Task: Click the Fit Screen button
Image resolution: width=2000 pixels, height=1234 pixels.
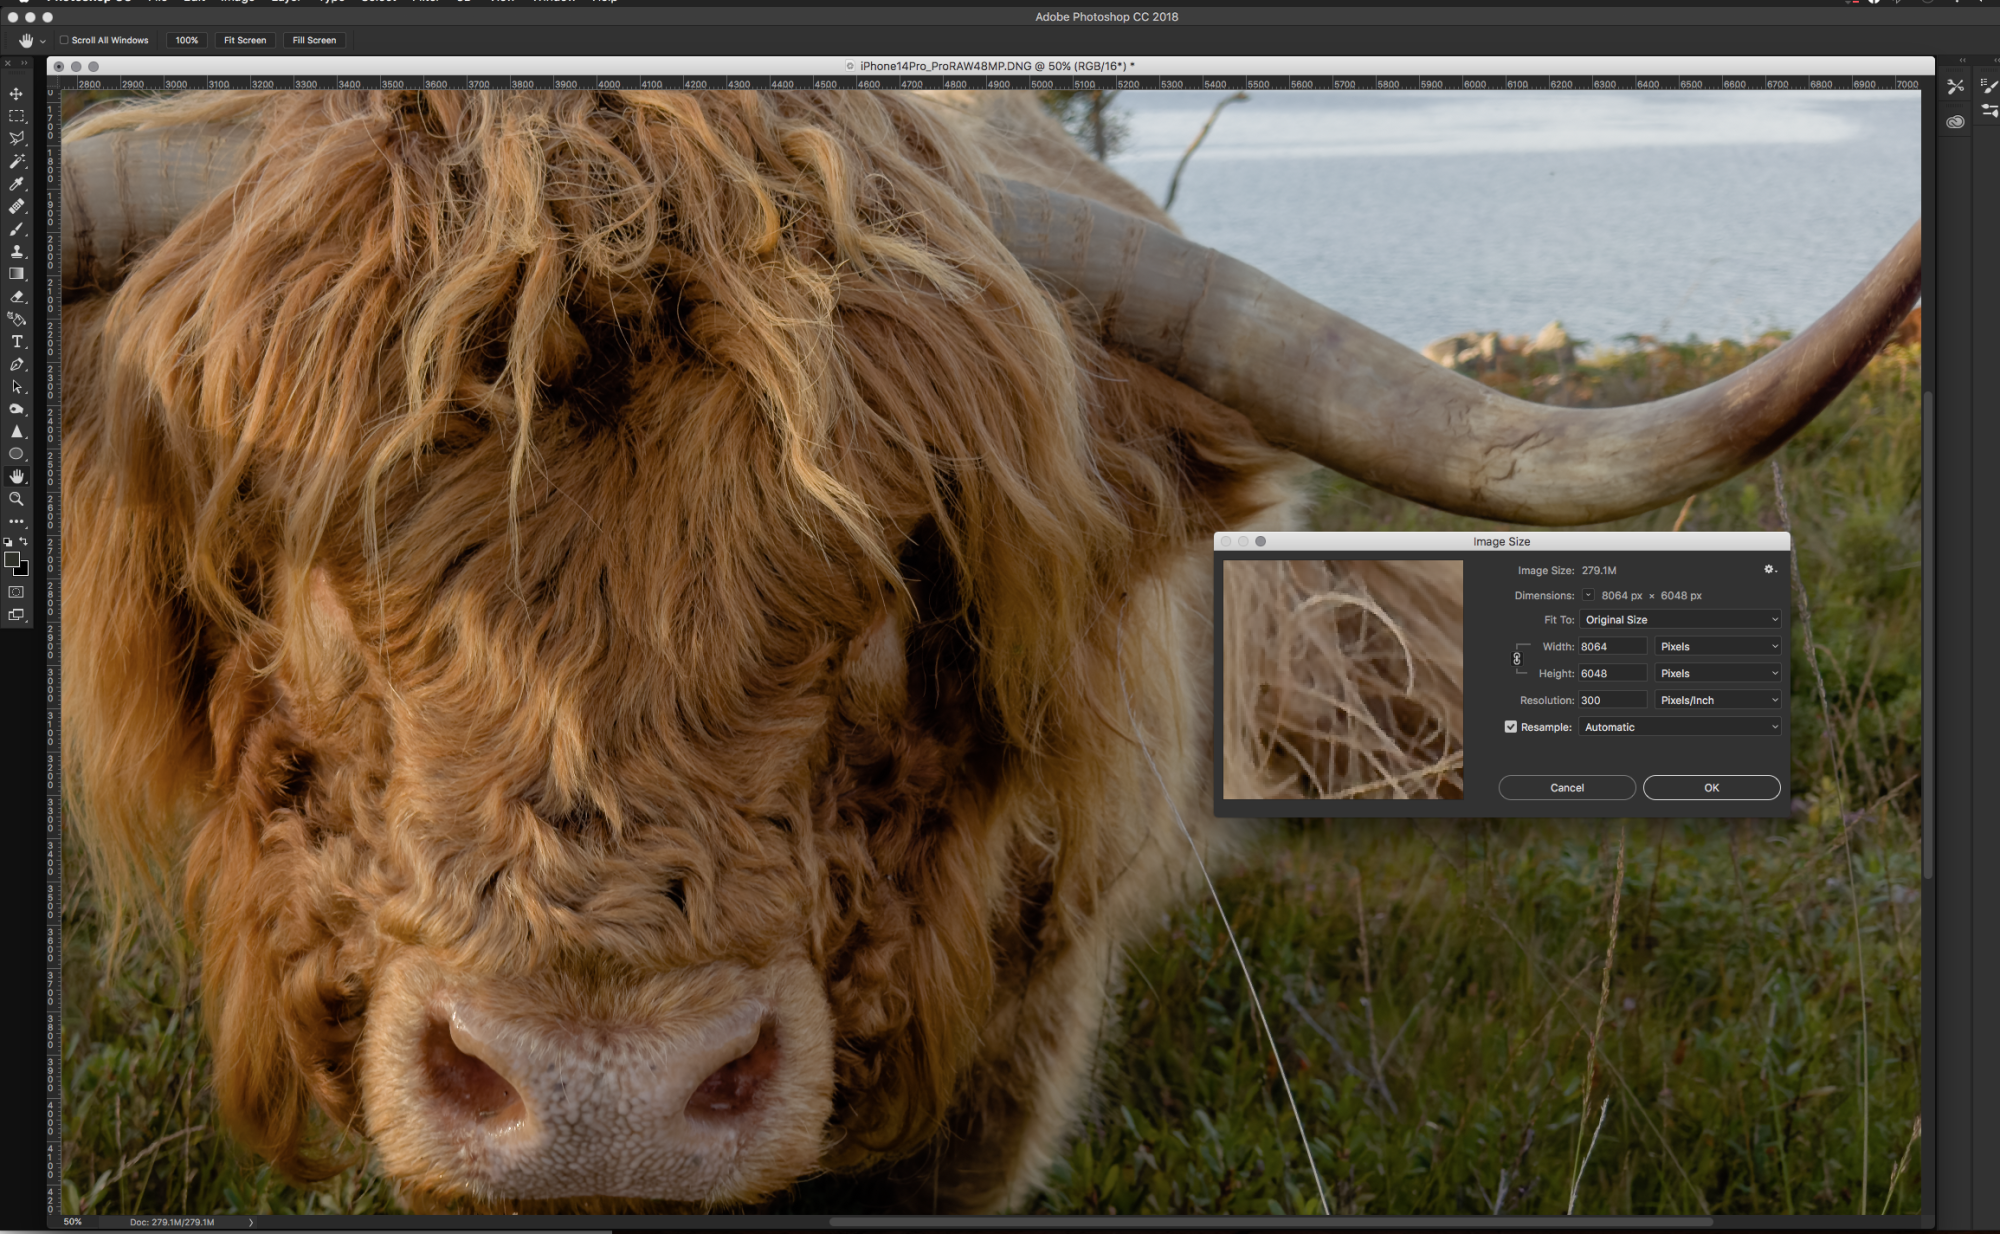Action: (245, 40)
